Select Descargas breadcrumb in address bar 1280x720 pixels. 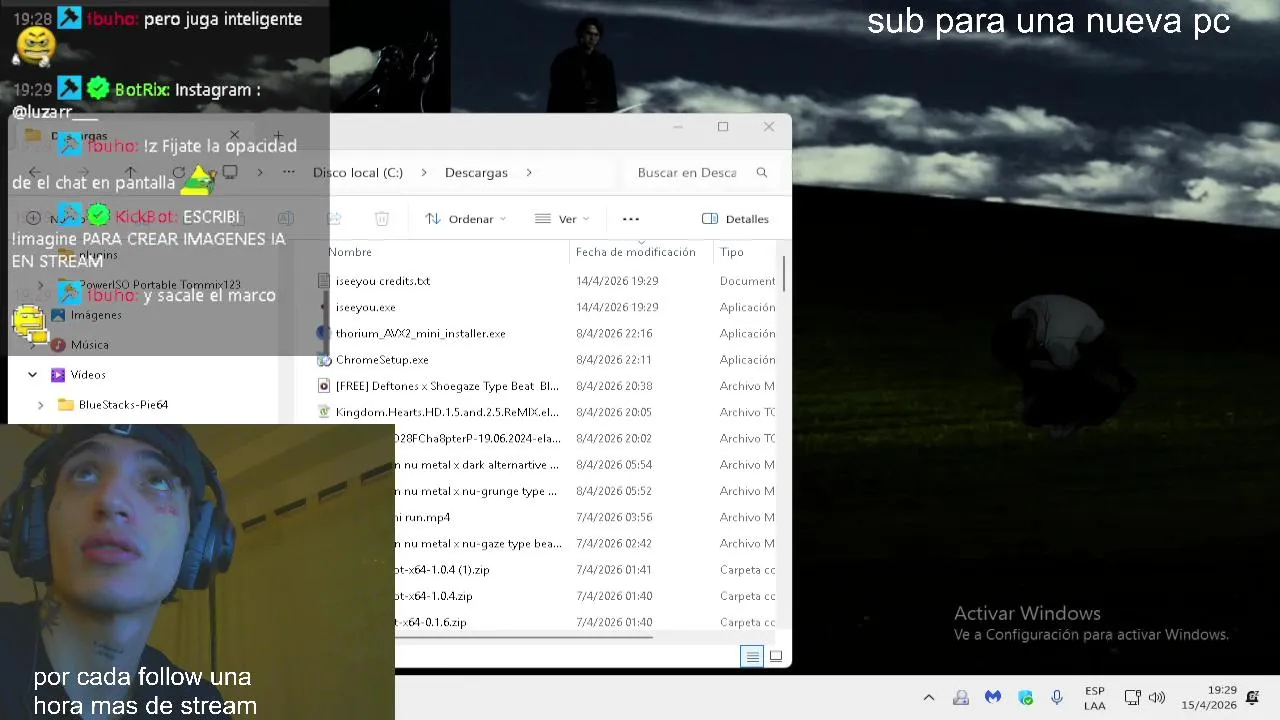[x=476, y=172]
